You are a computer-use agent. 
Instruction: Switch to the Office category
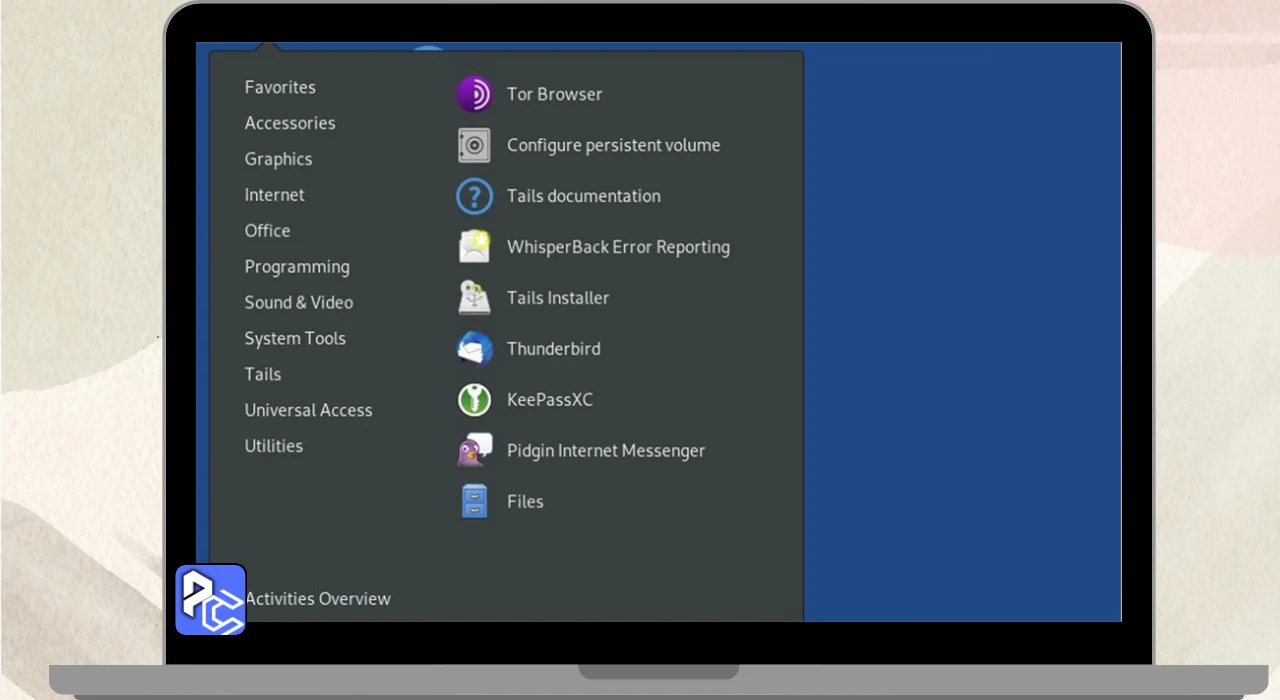(x=267, y=231)
